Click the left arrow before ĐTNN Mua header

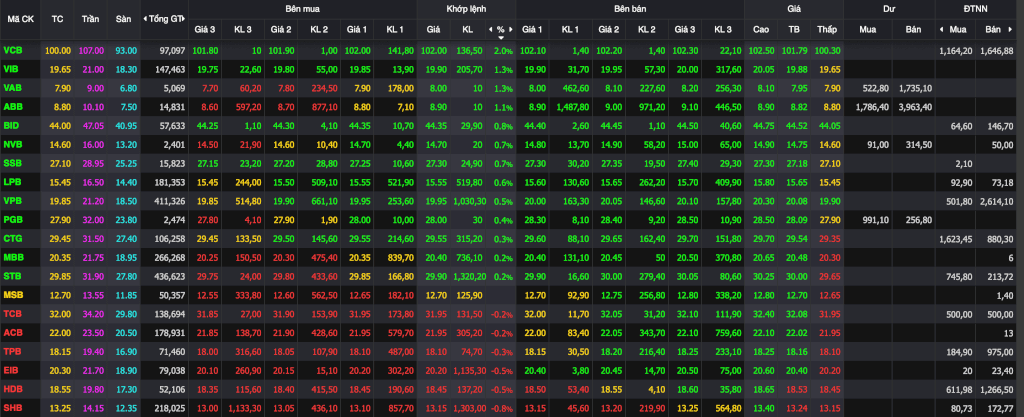[x=942, y=29]
